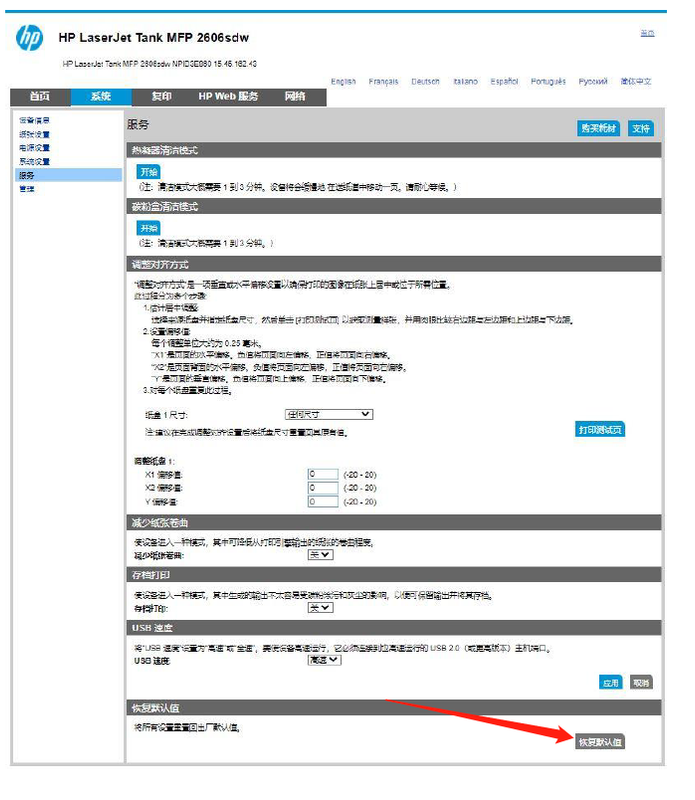Image resolution: width=695 pixels, height=800 pixels.
Task: Expand the USB 速度 dropdown
Action: pyautogui.click(x=324, y=660)
